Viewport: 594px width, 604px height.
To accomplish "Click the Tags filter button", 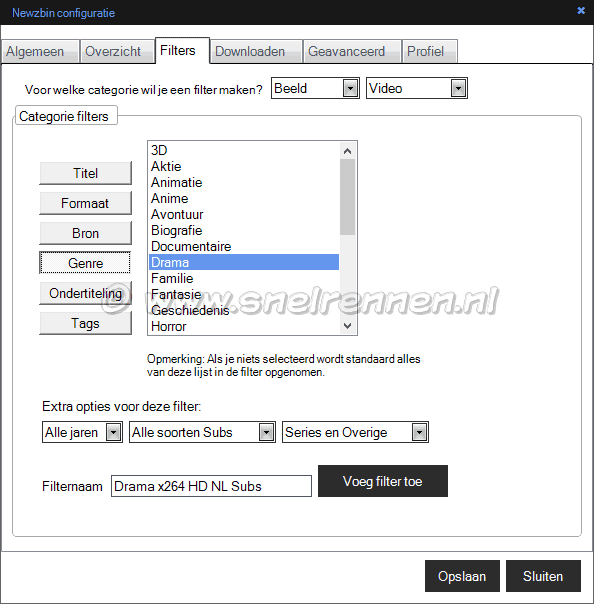I will pos(85,323).
